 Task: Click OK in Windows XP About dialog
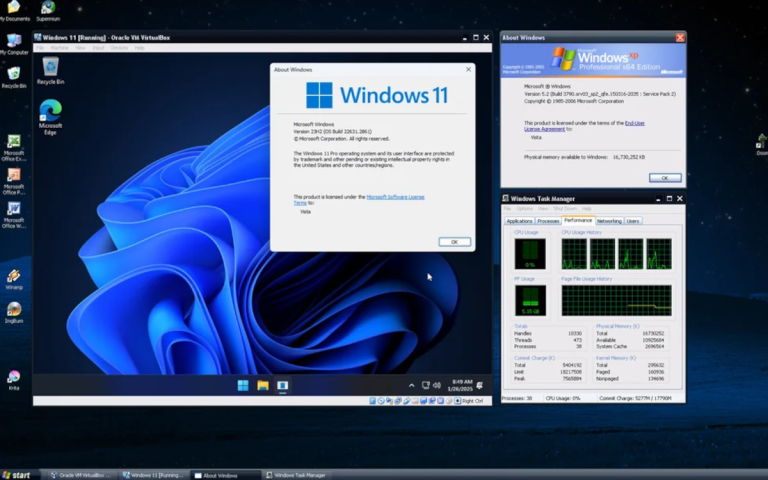click(x=665, y=178)
